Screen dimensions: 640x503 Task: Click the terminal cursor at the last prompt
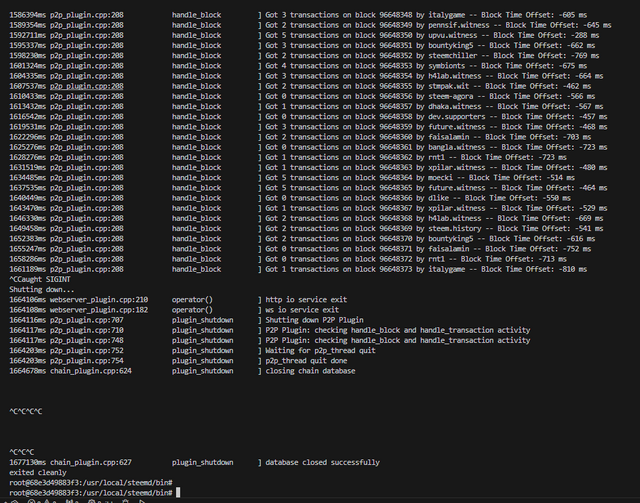point(178,493)
